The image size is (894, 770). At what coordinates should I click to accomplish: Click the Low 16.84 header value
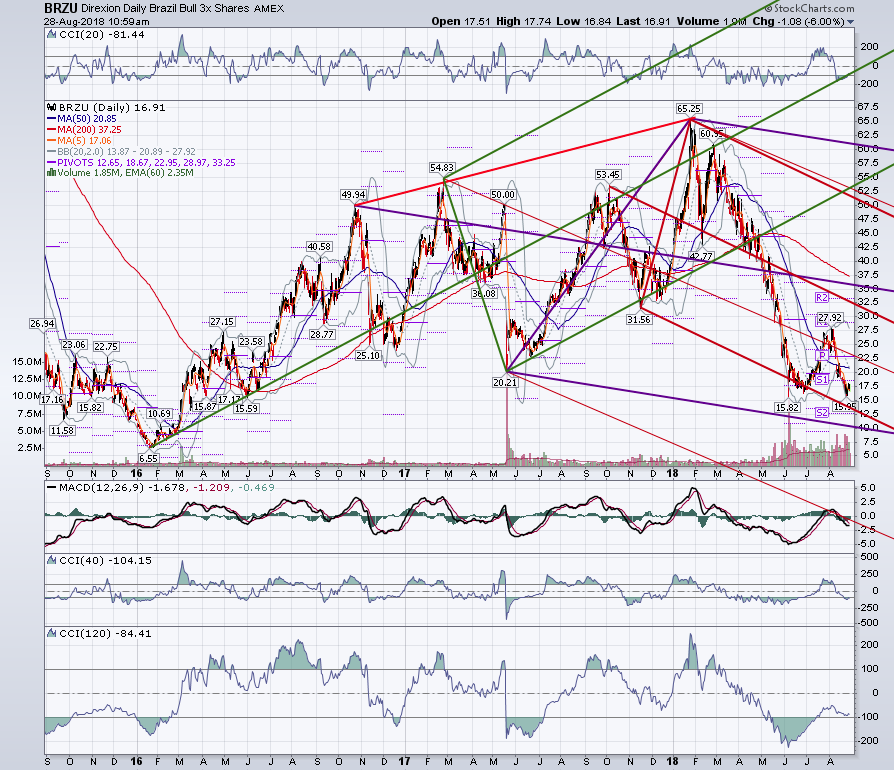[584, 21]
